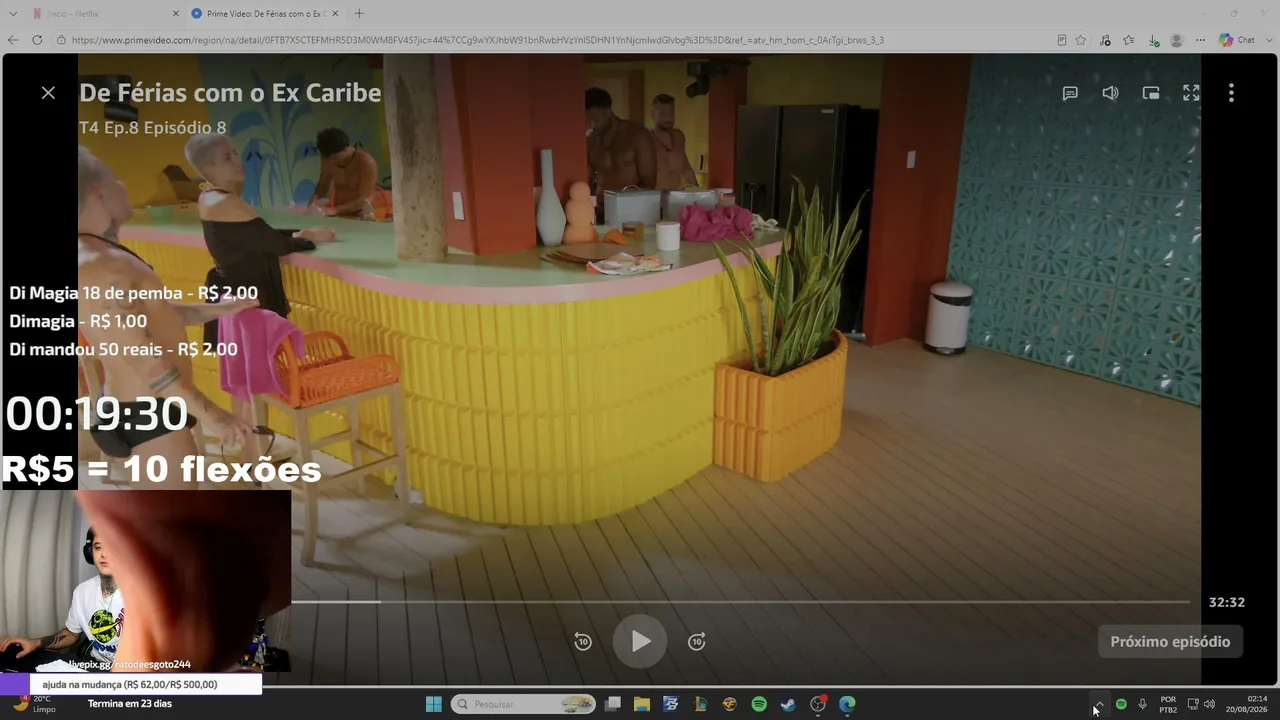Close the Prime Video tab
The width and height of the screenshot is (1280, 720).
334,13
